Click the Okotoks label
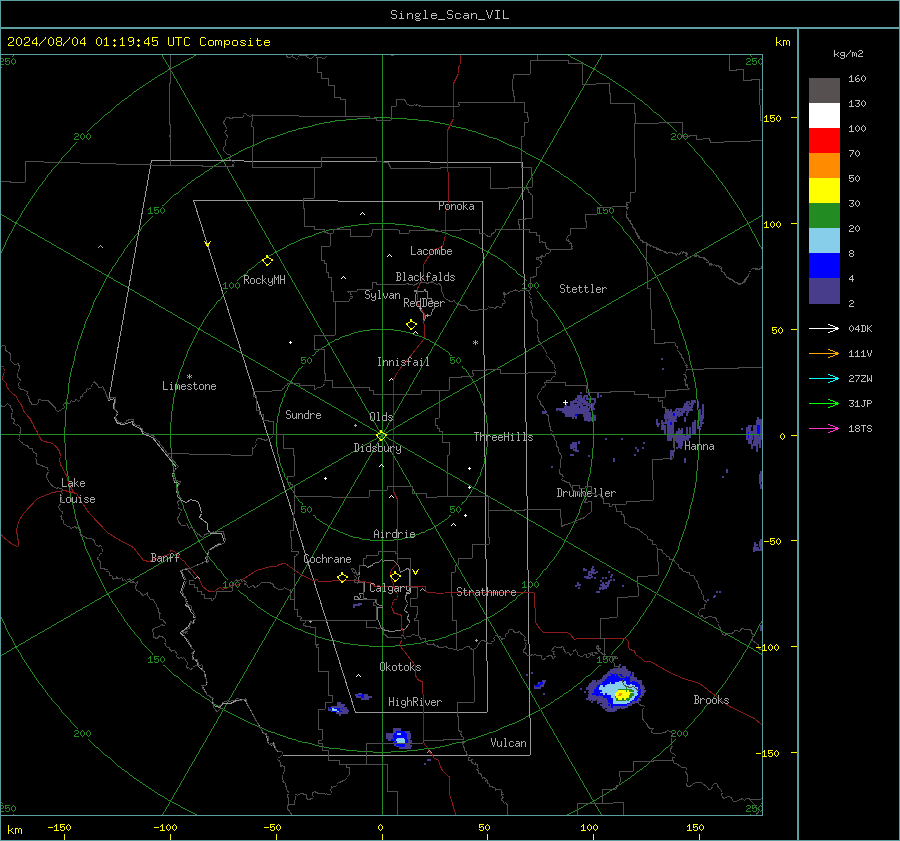The image size is (900, 841). point(400,667)
